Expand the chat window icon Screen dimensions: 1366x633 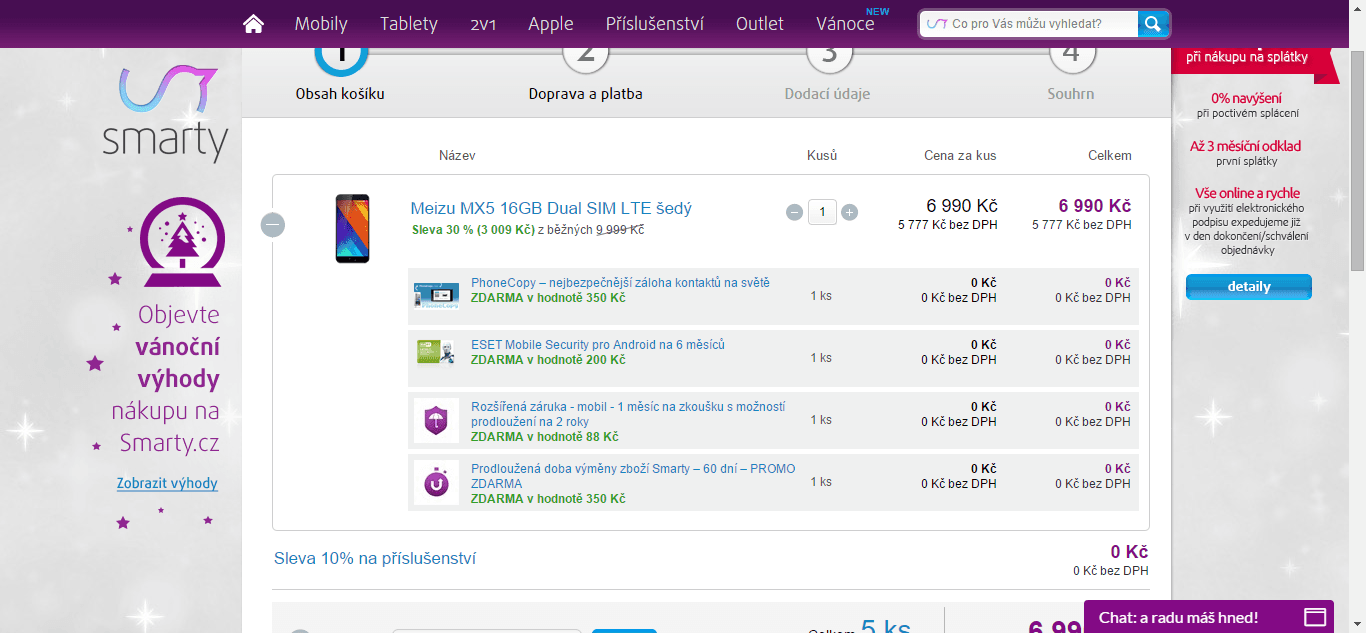[x=1315, y=617]
